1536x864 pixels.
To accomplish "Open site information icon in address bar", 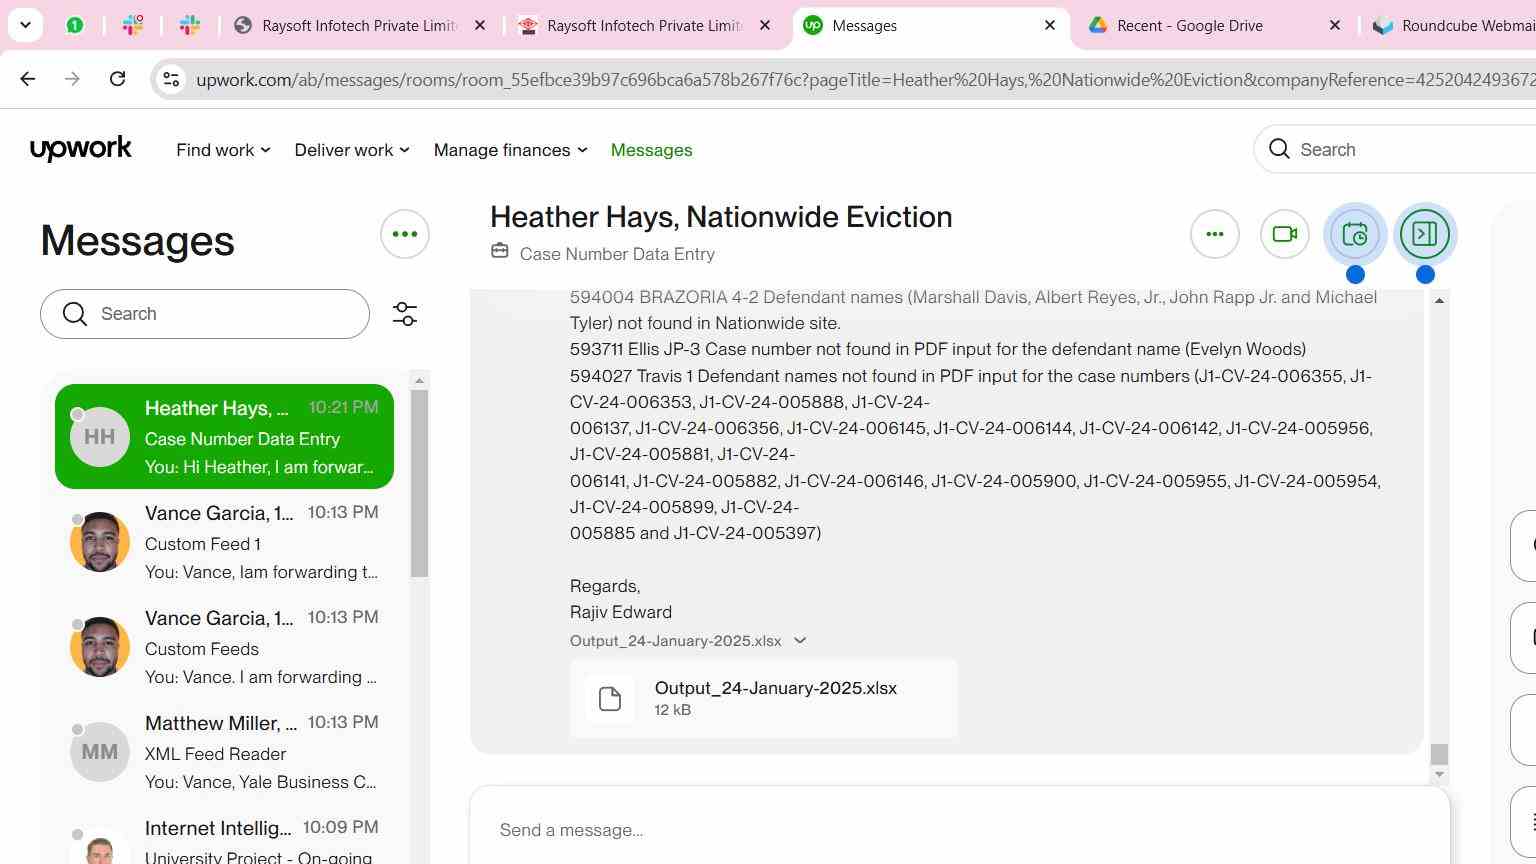I will (171, 79).
